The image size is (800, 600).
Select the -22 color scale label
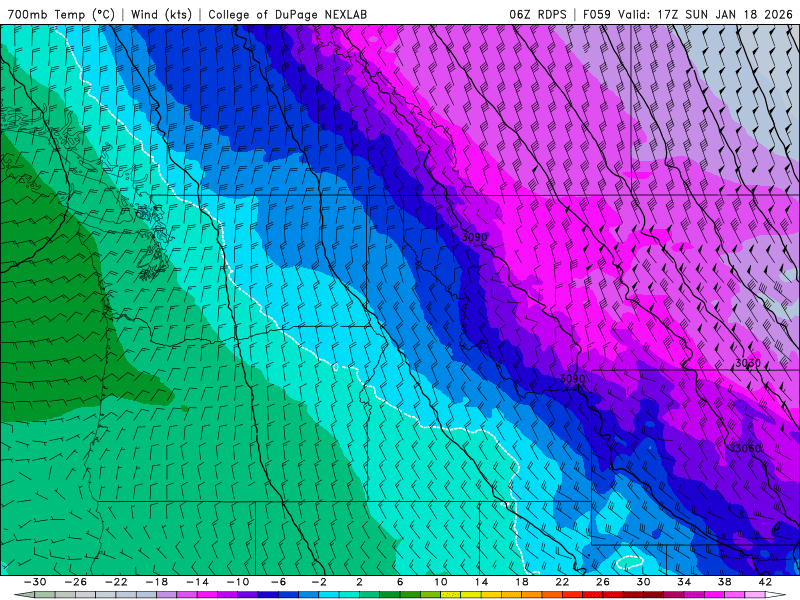[x=116, y=582]
